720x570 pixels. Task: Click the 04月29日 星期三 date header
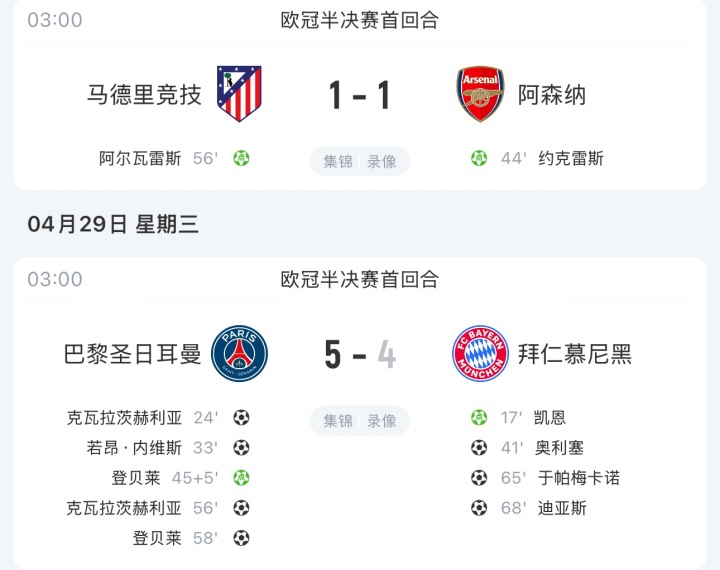(x=113, y=224)
